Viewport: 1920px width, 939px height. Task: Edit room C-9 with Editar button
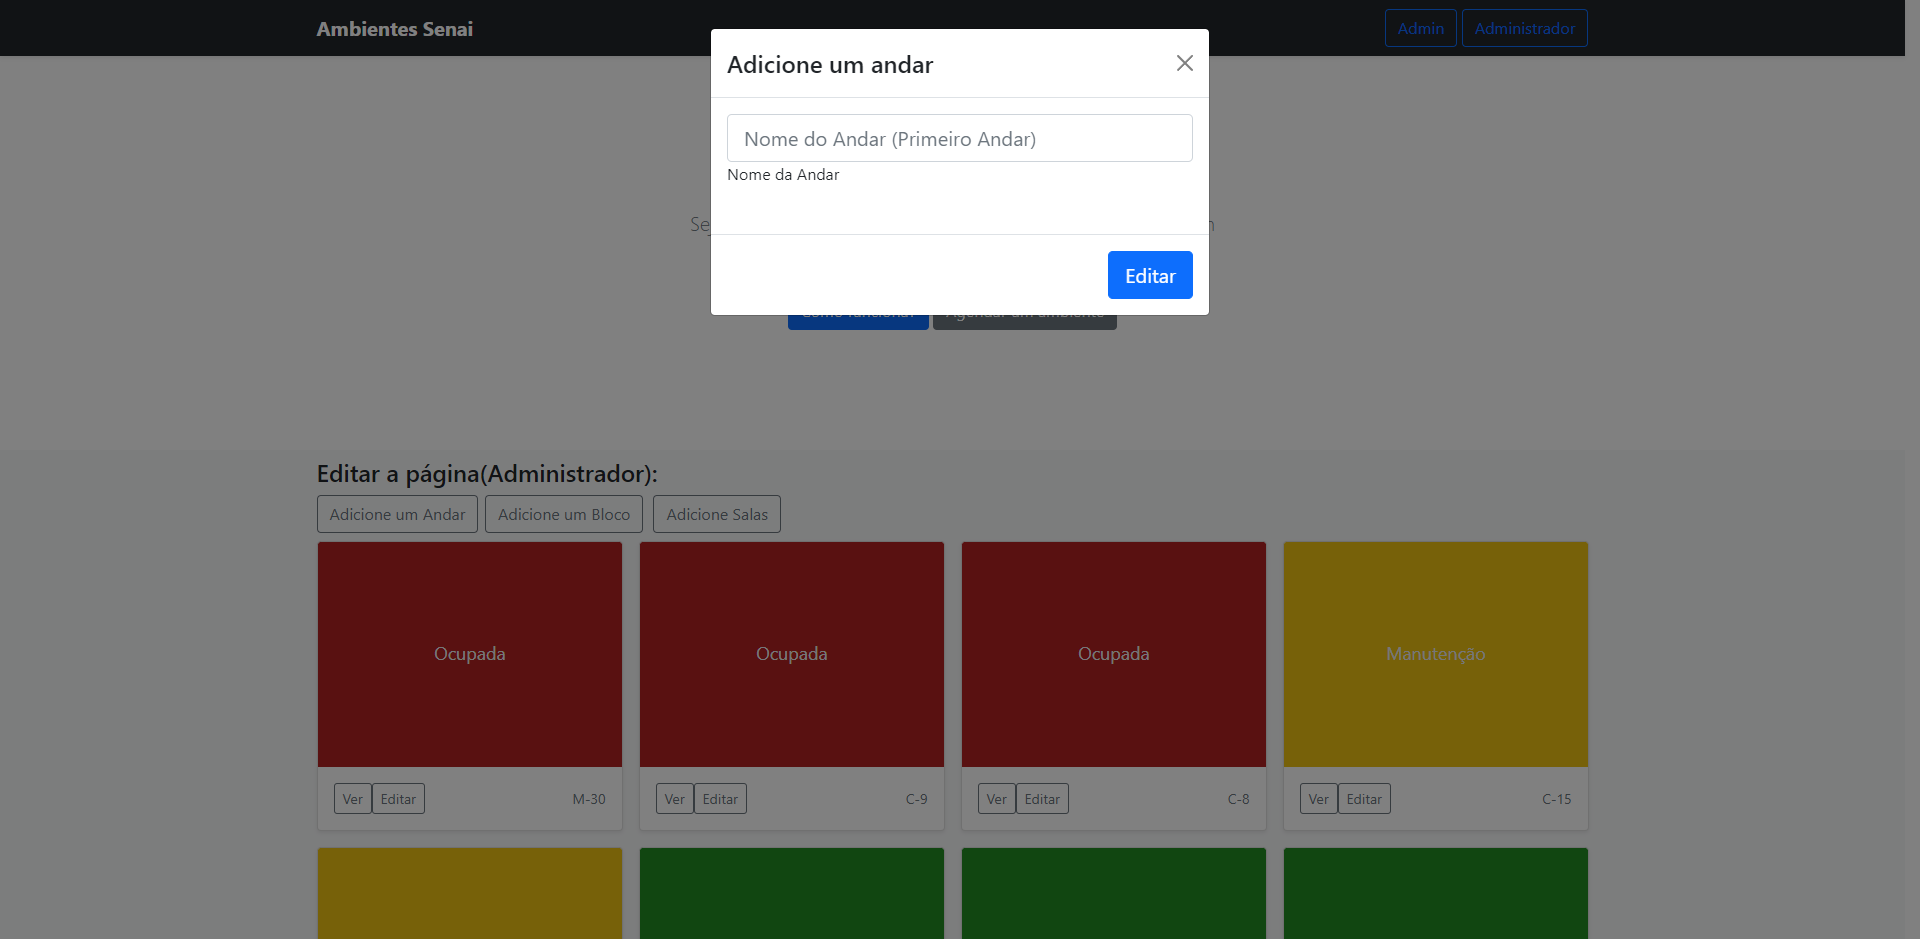pos(720,799)
